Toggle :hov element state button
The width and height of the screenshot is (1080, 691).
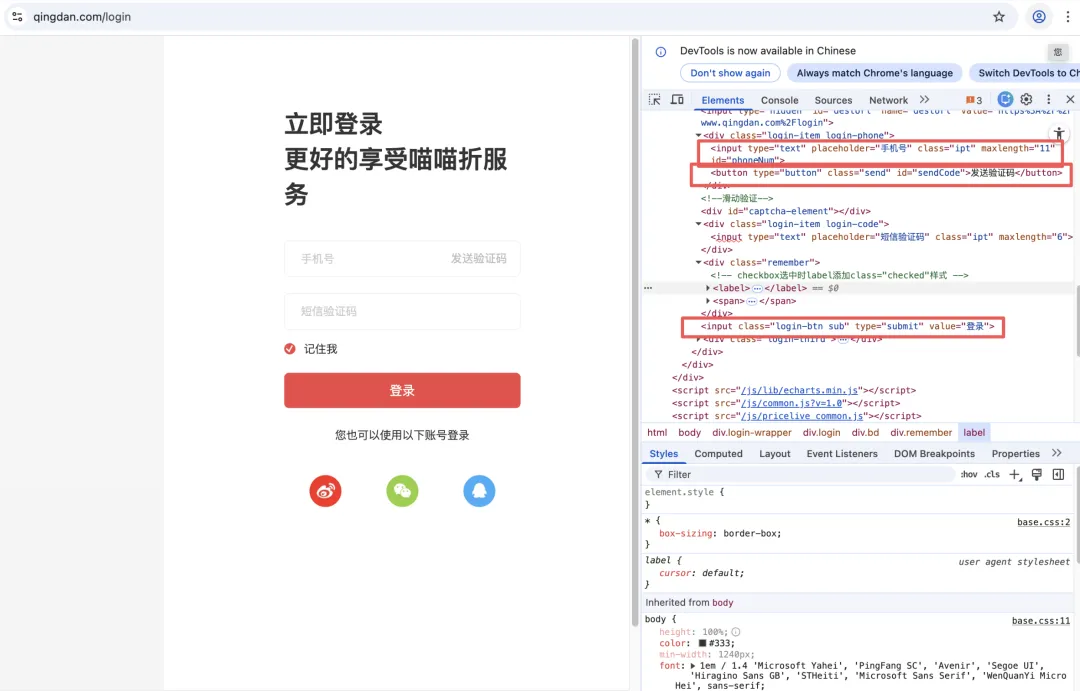point(969,475)
